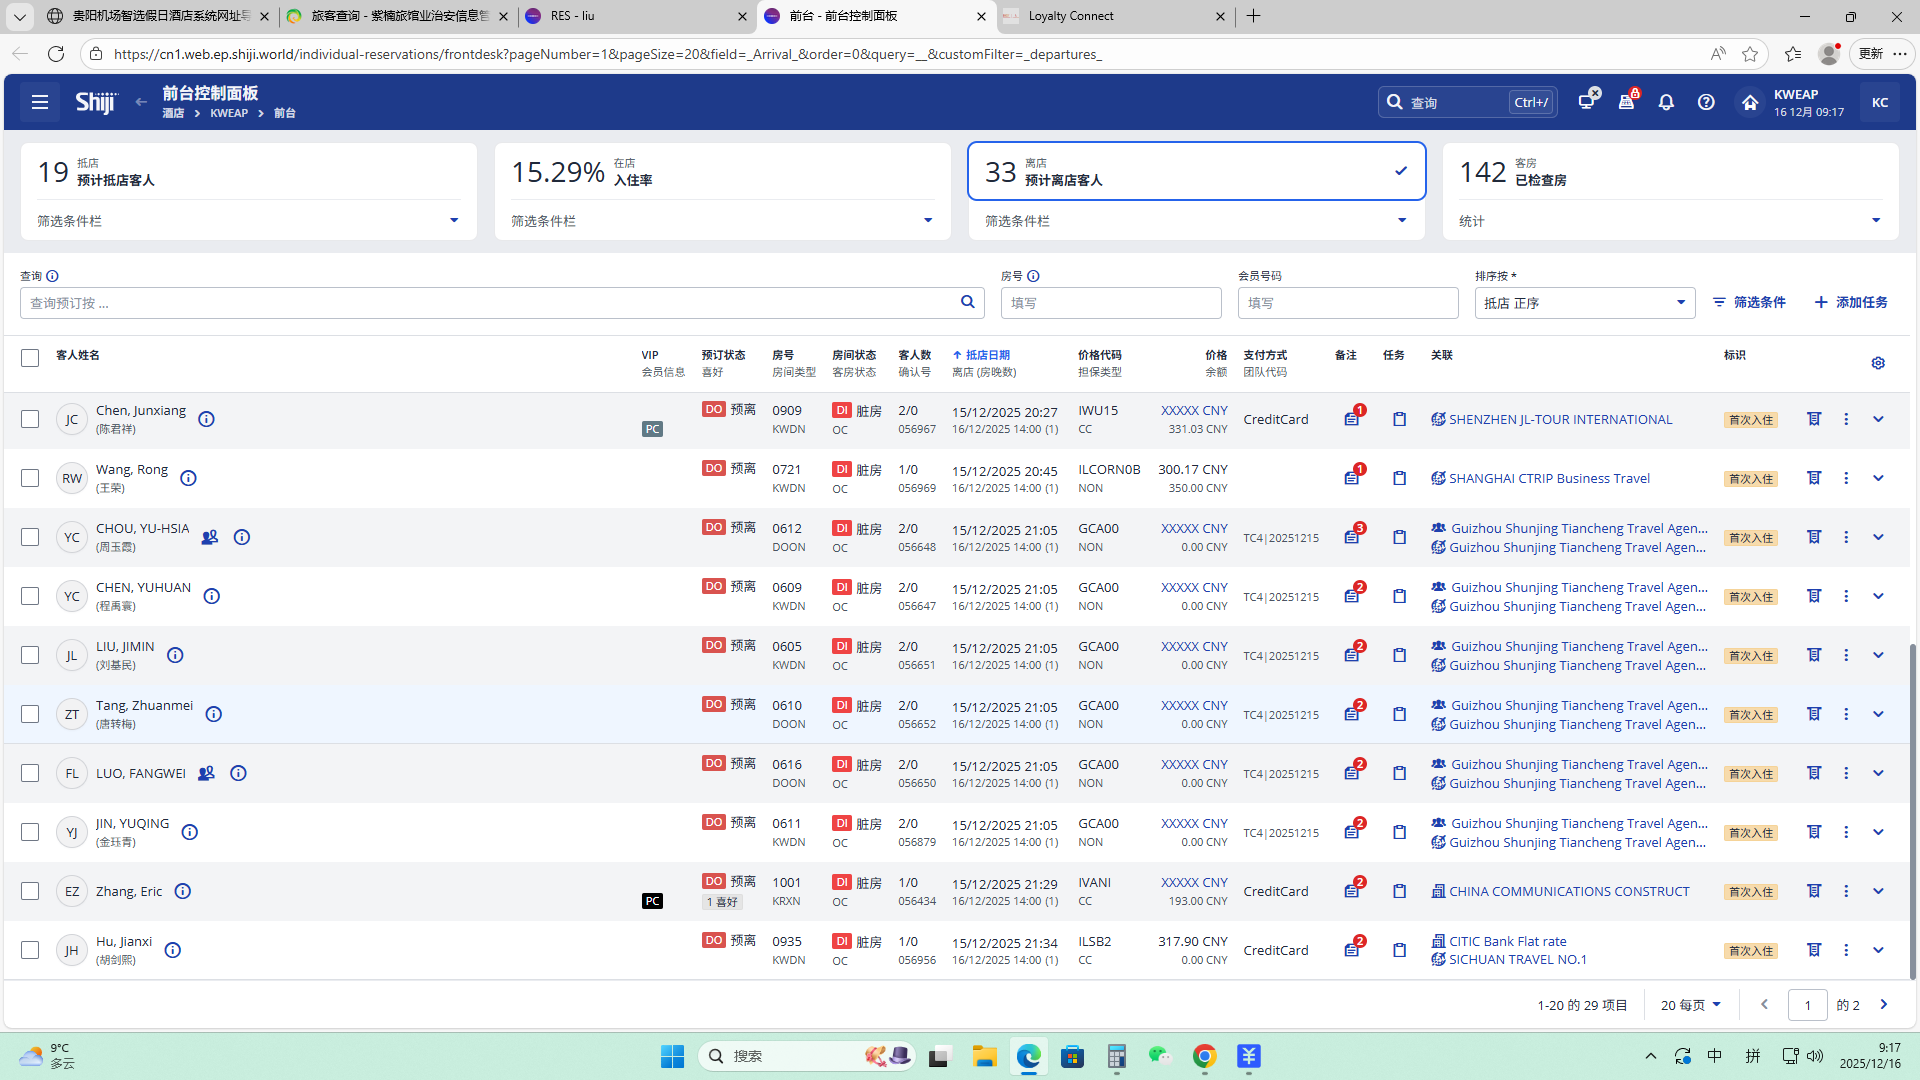The width and height of the screenshot is (1920, 1080).
Task: Open three-dot menu for Zhang, Eric row
Action: pos(1846,891)
